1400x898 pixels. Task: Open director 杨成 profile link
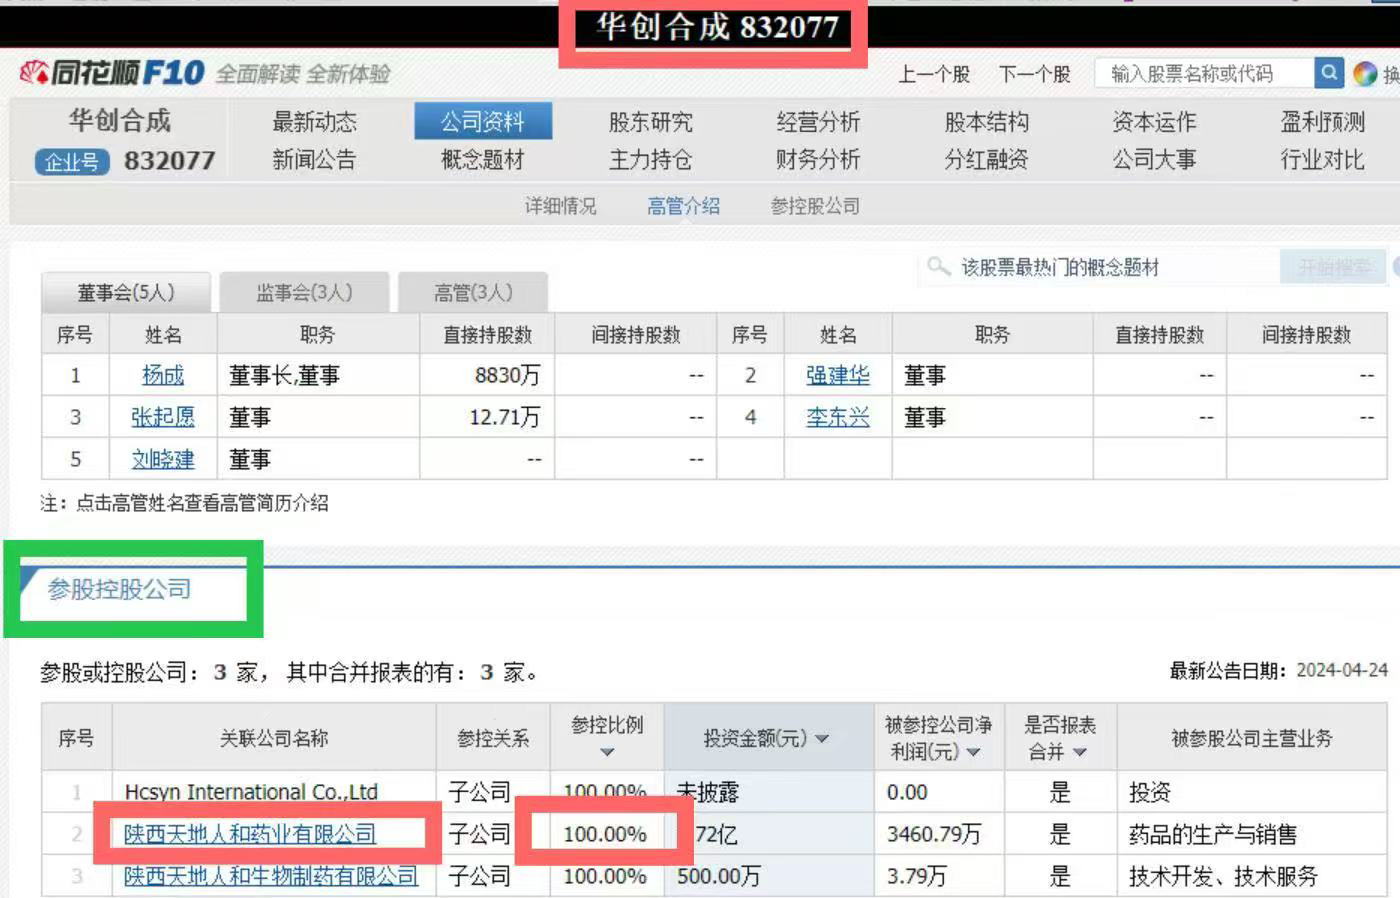[x=163, y=375]
